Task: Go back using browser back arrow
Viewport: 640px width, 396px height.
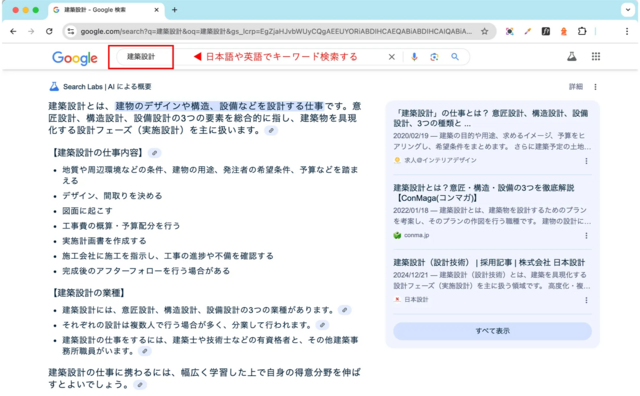Action: [13, 31]
